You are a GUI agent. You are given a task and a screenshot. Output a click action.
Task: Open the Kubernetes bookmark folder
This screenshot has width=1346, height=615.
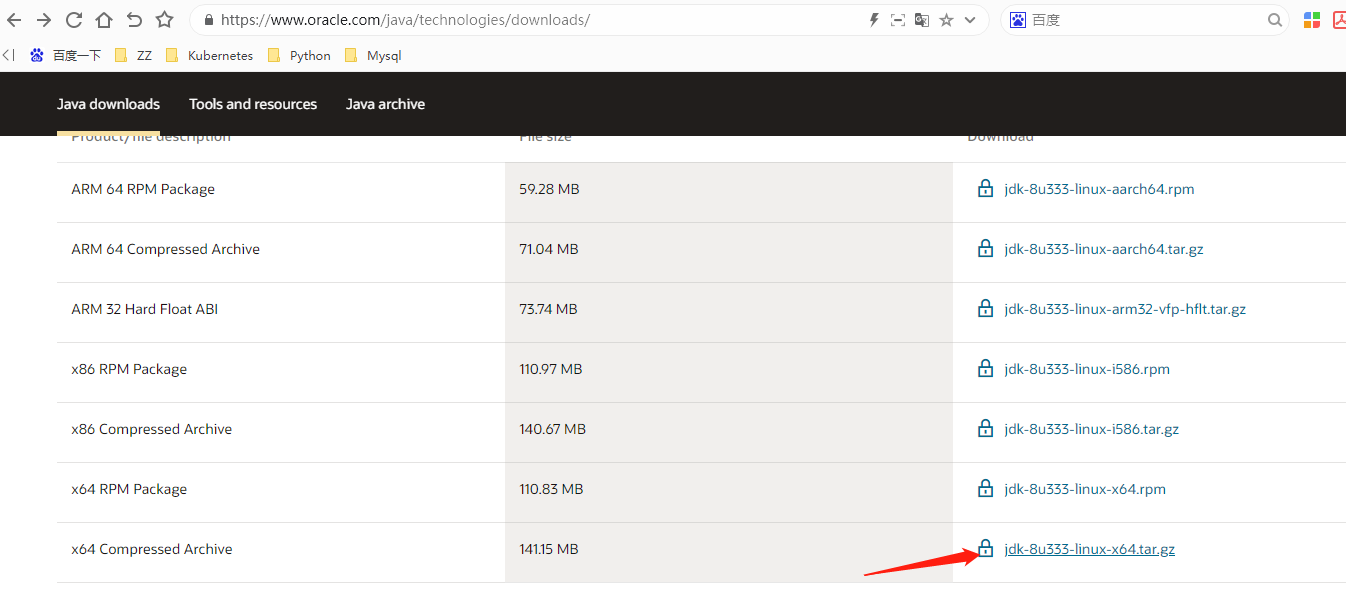pos(210,56)
